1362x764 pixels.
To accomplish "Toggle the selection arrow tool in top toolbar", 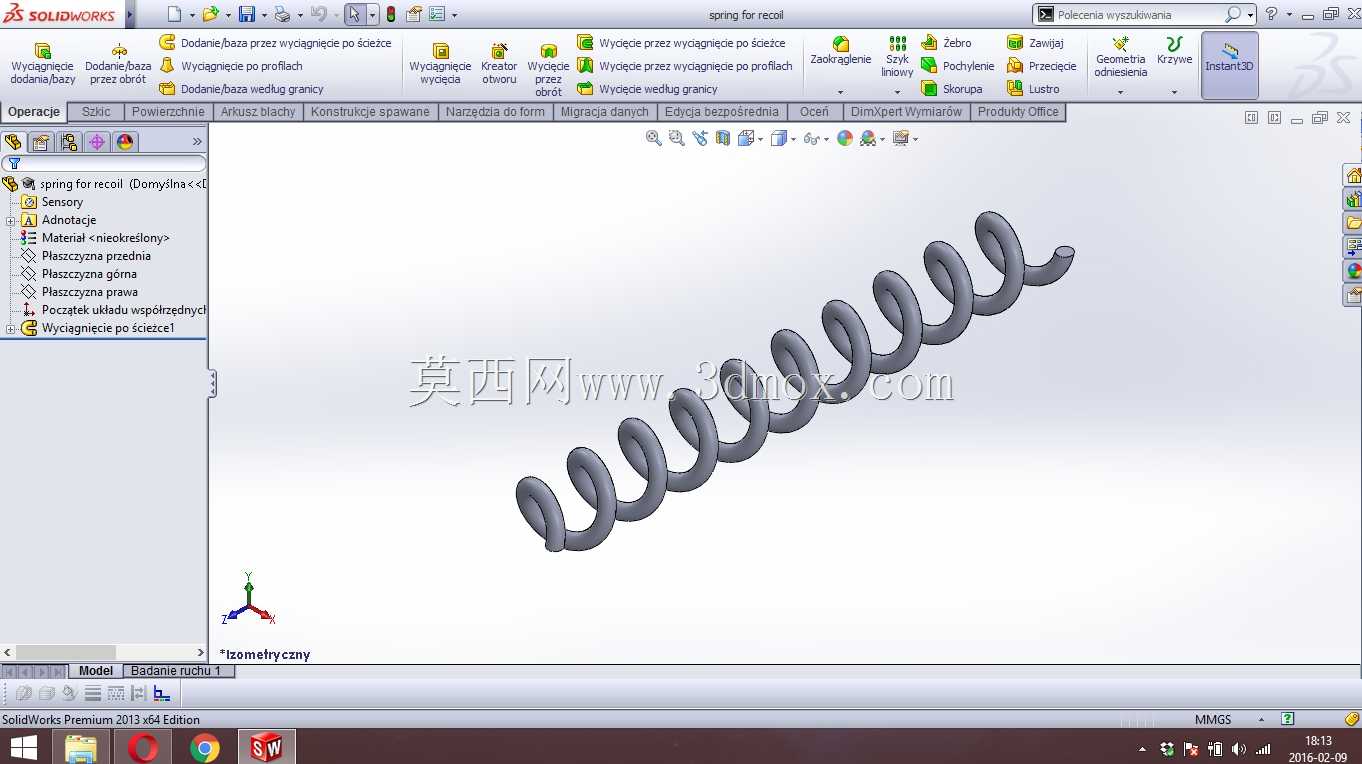I will [x=354, y=14].
